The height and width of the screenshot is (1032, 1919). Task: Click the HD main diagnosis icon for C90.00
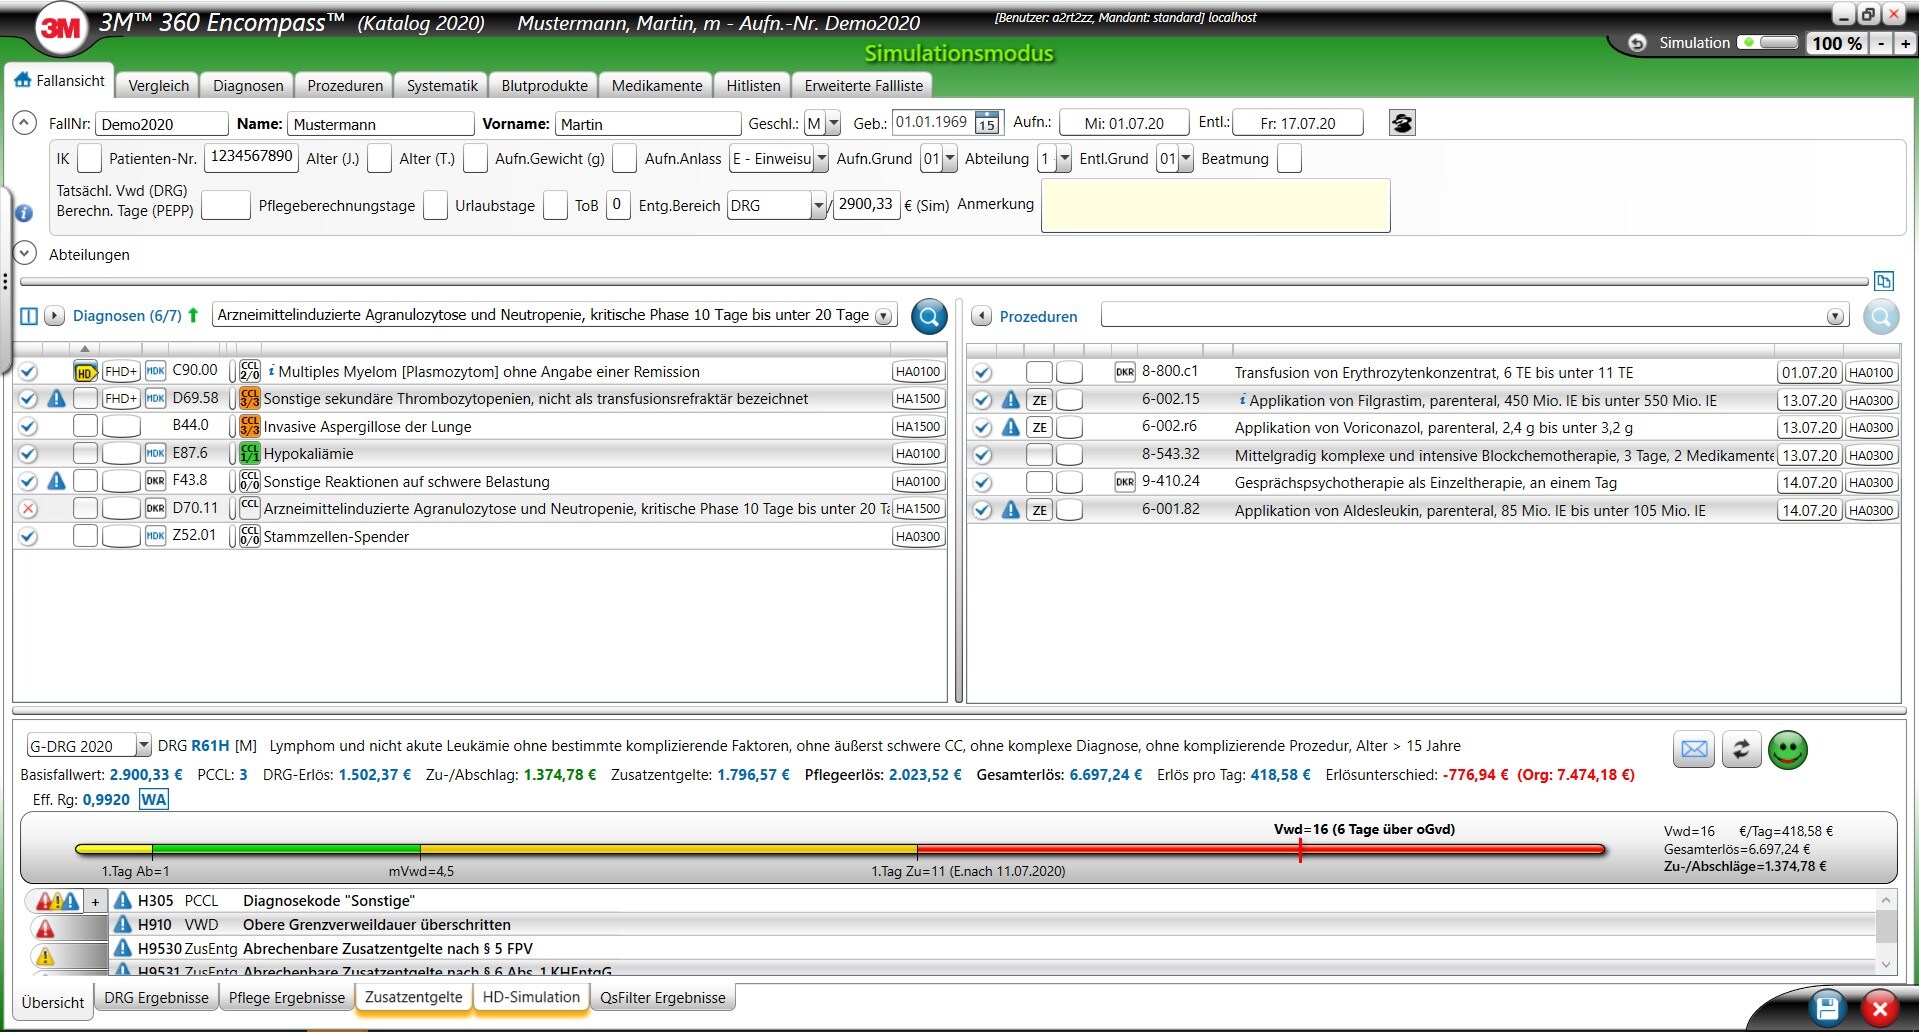click(85, 372)
